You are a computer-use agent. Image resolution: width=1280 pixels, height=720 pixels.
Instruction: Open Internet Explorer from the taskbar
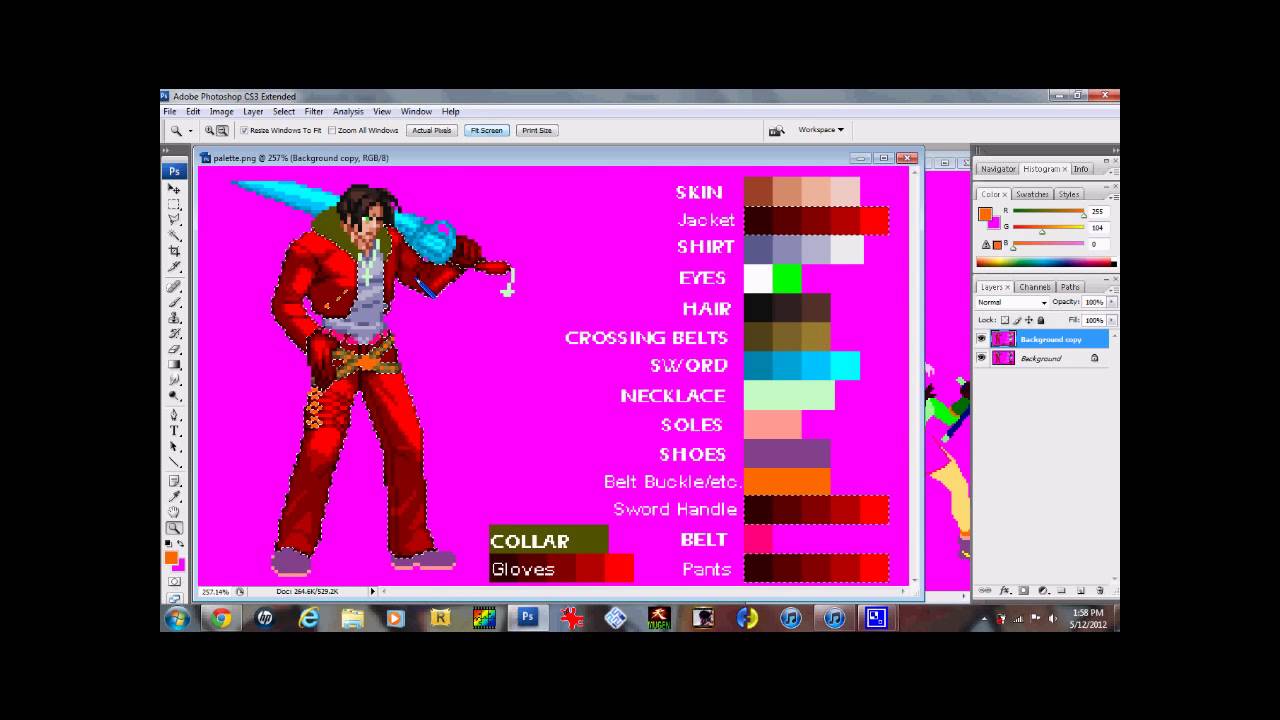(x=308, y=618)
